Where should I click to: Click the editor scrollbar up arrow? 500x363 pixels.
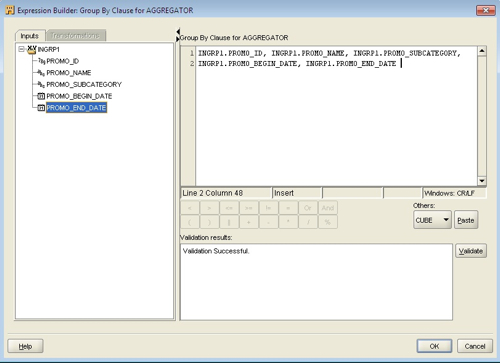click(482, 51)
